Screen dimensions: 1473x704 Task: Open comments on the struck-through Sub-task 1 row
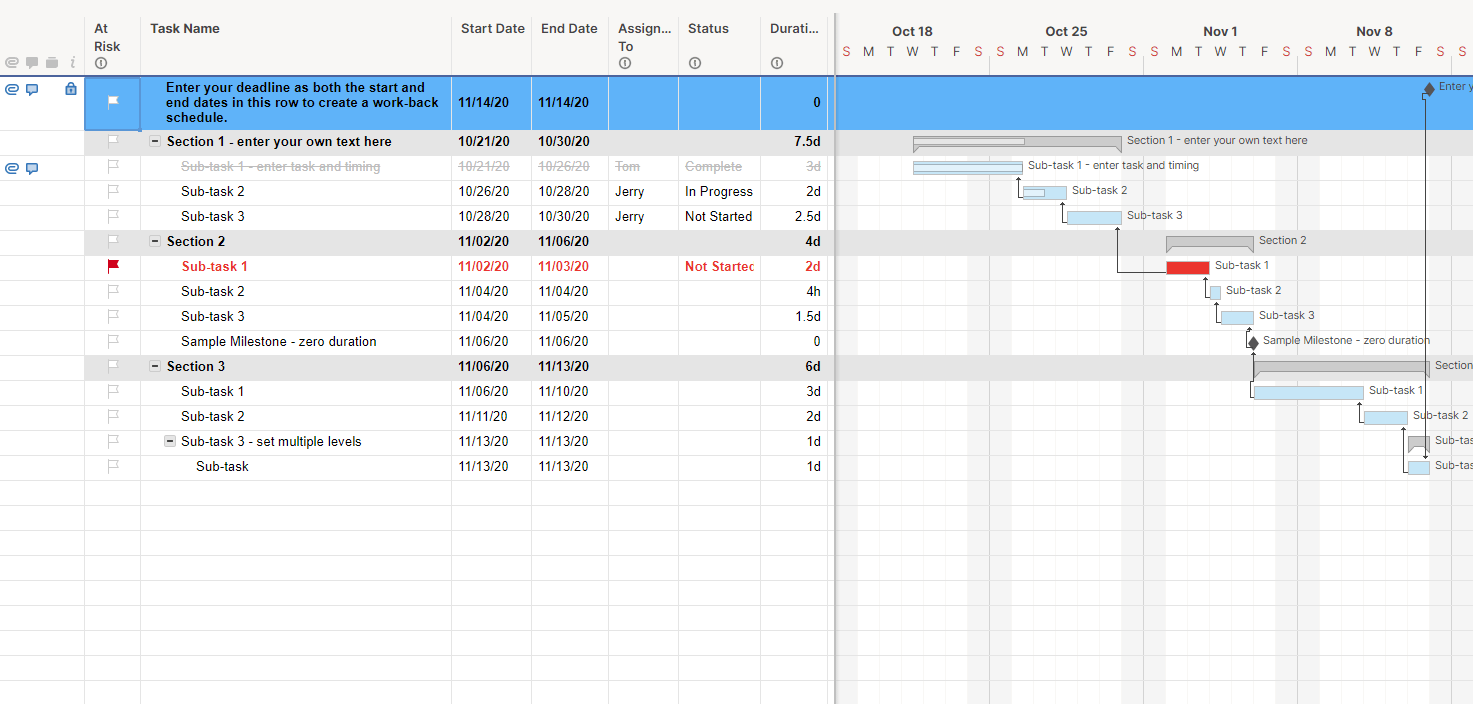click(x=33, y=168)
